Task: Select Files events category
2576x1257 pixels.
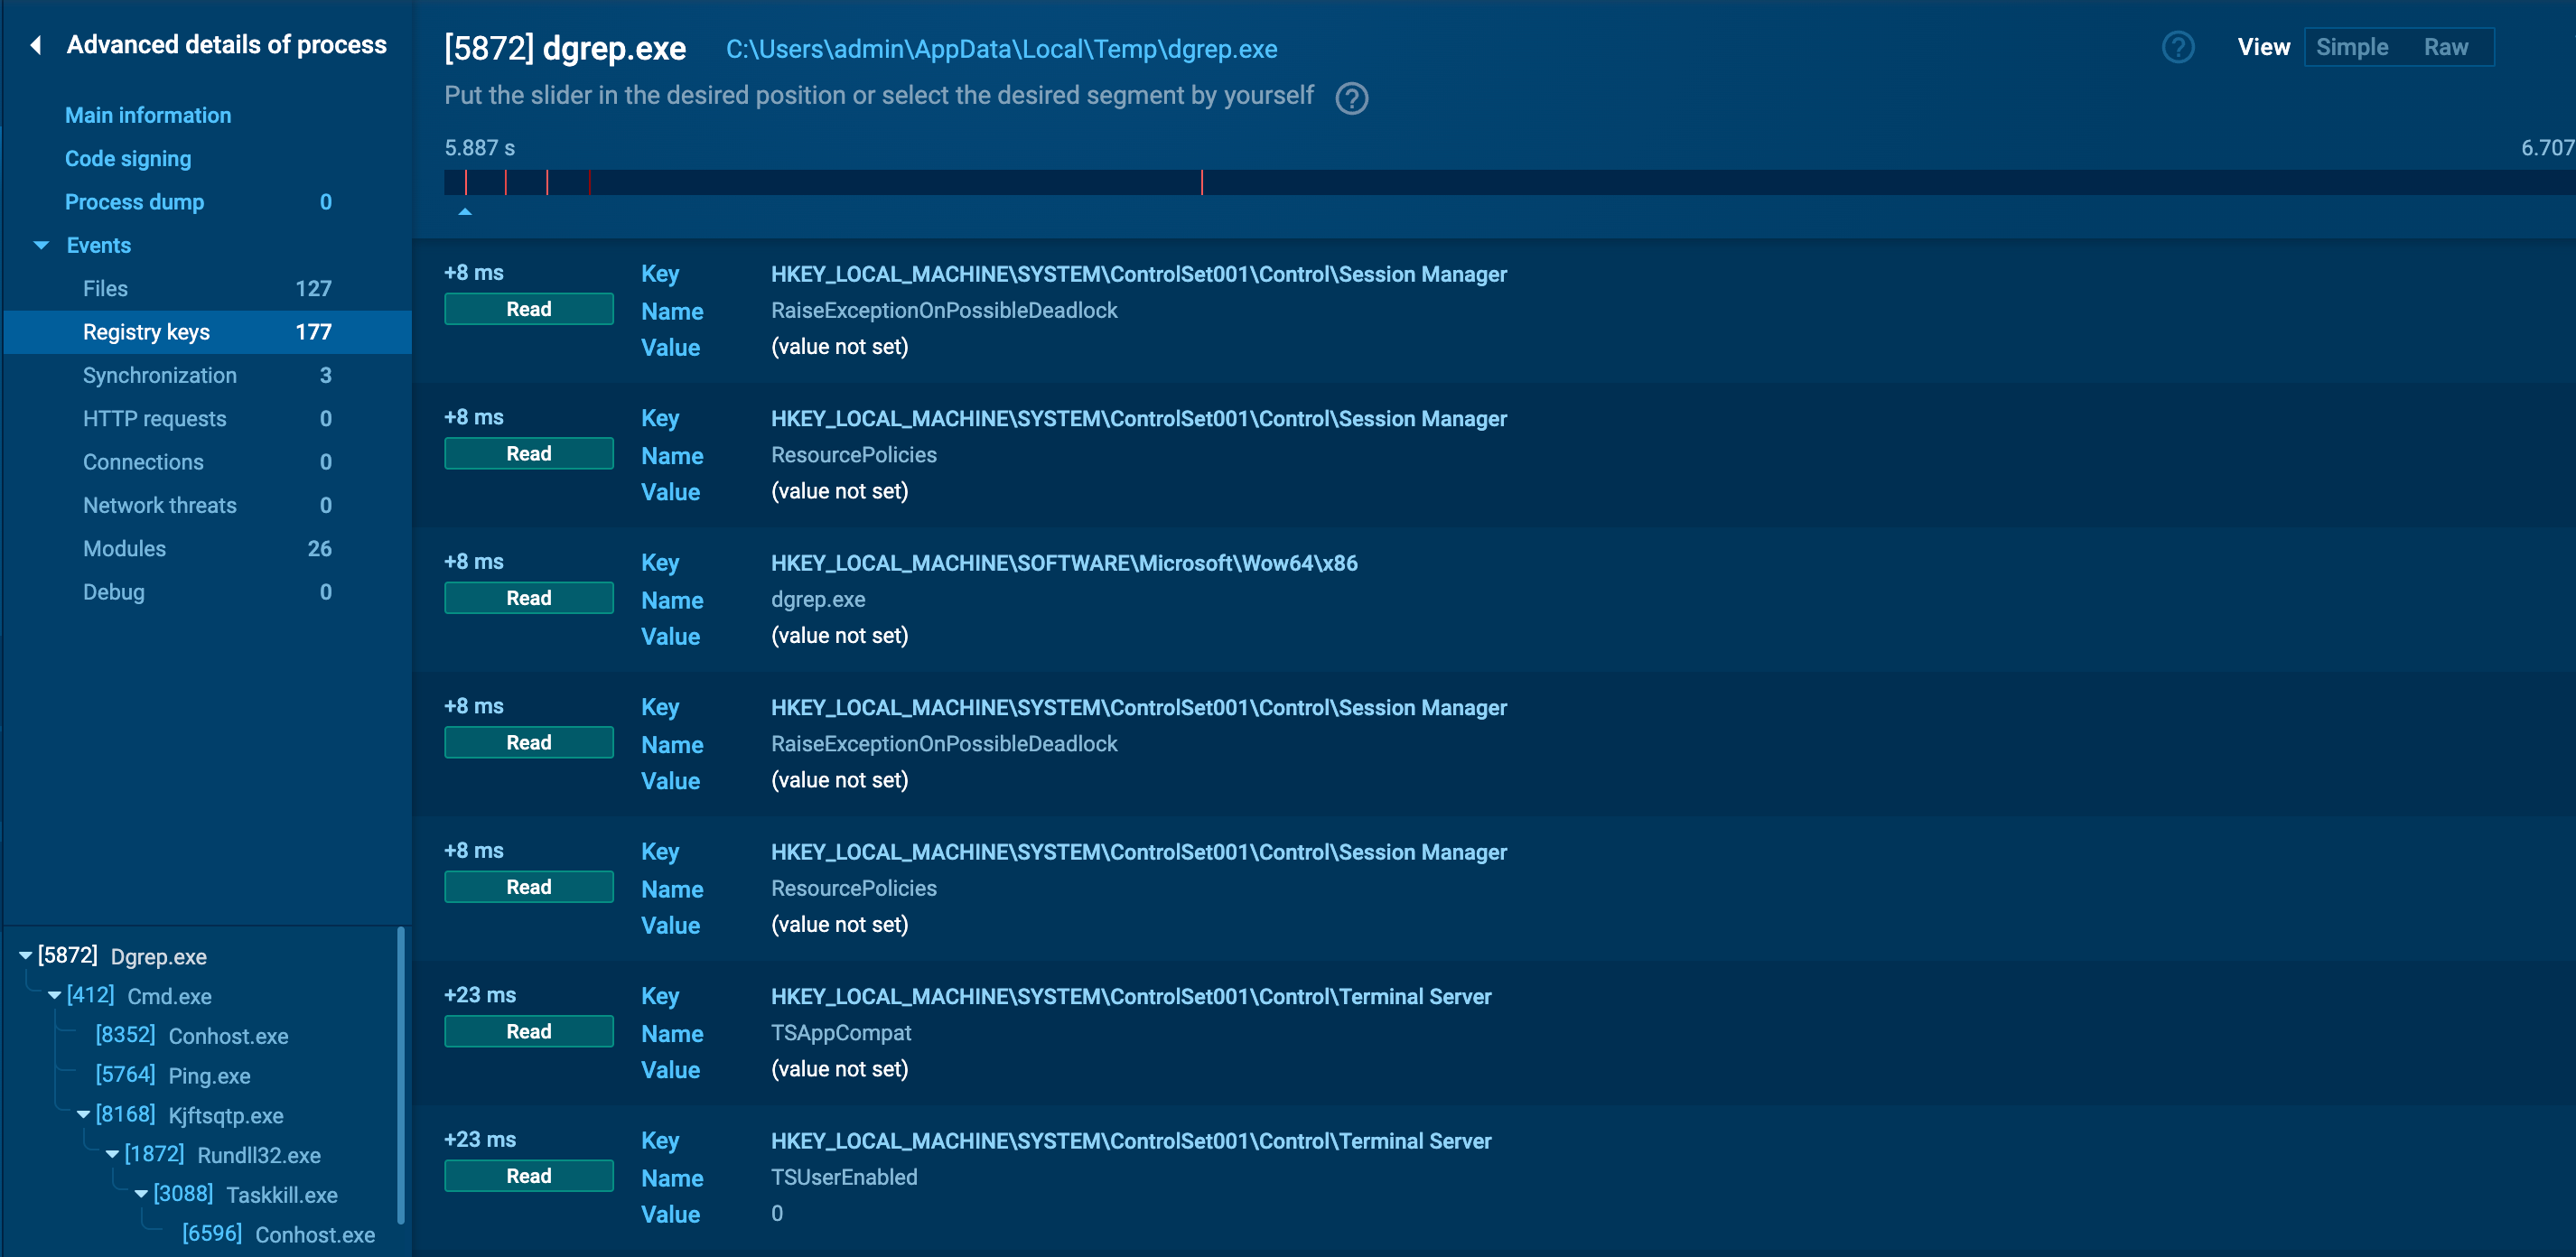Action: tap(105, 288)
